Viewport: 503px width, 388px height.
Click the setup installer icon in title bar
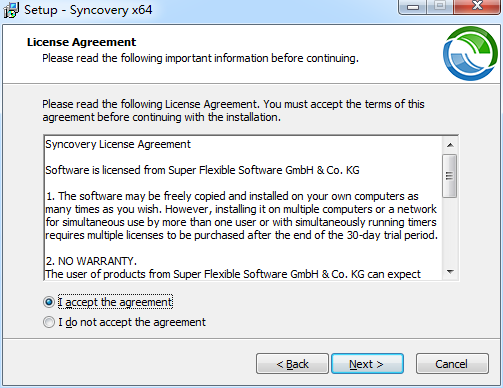[x=11, y=10]
